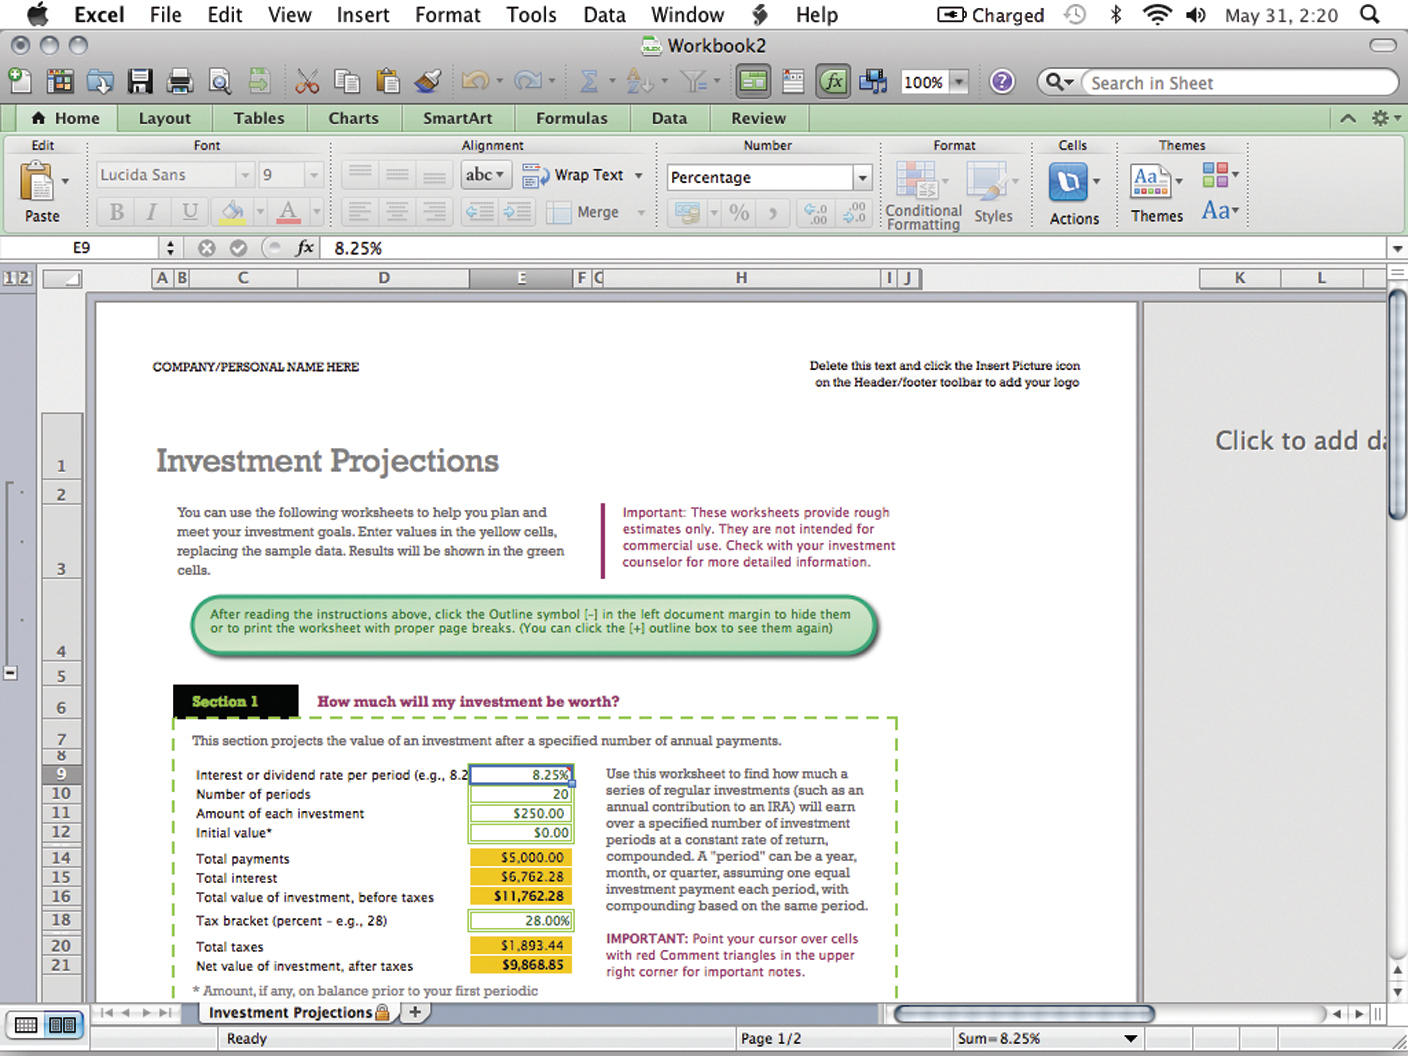Viewport: 1408px width, 1056px height.
Task: Open the Format menu
Action: tap(447, 15)
